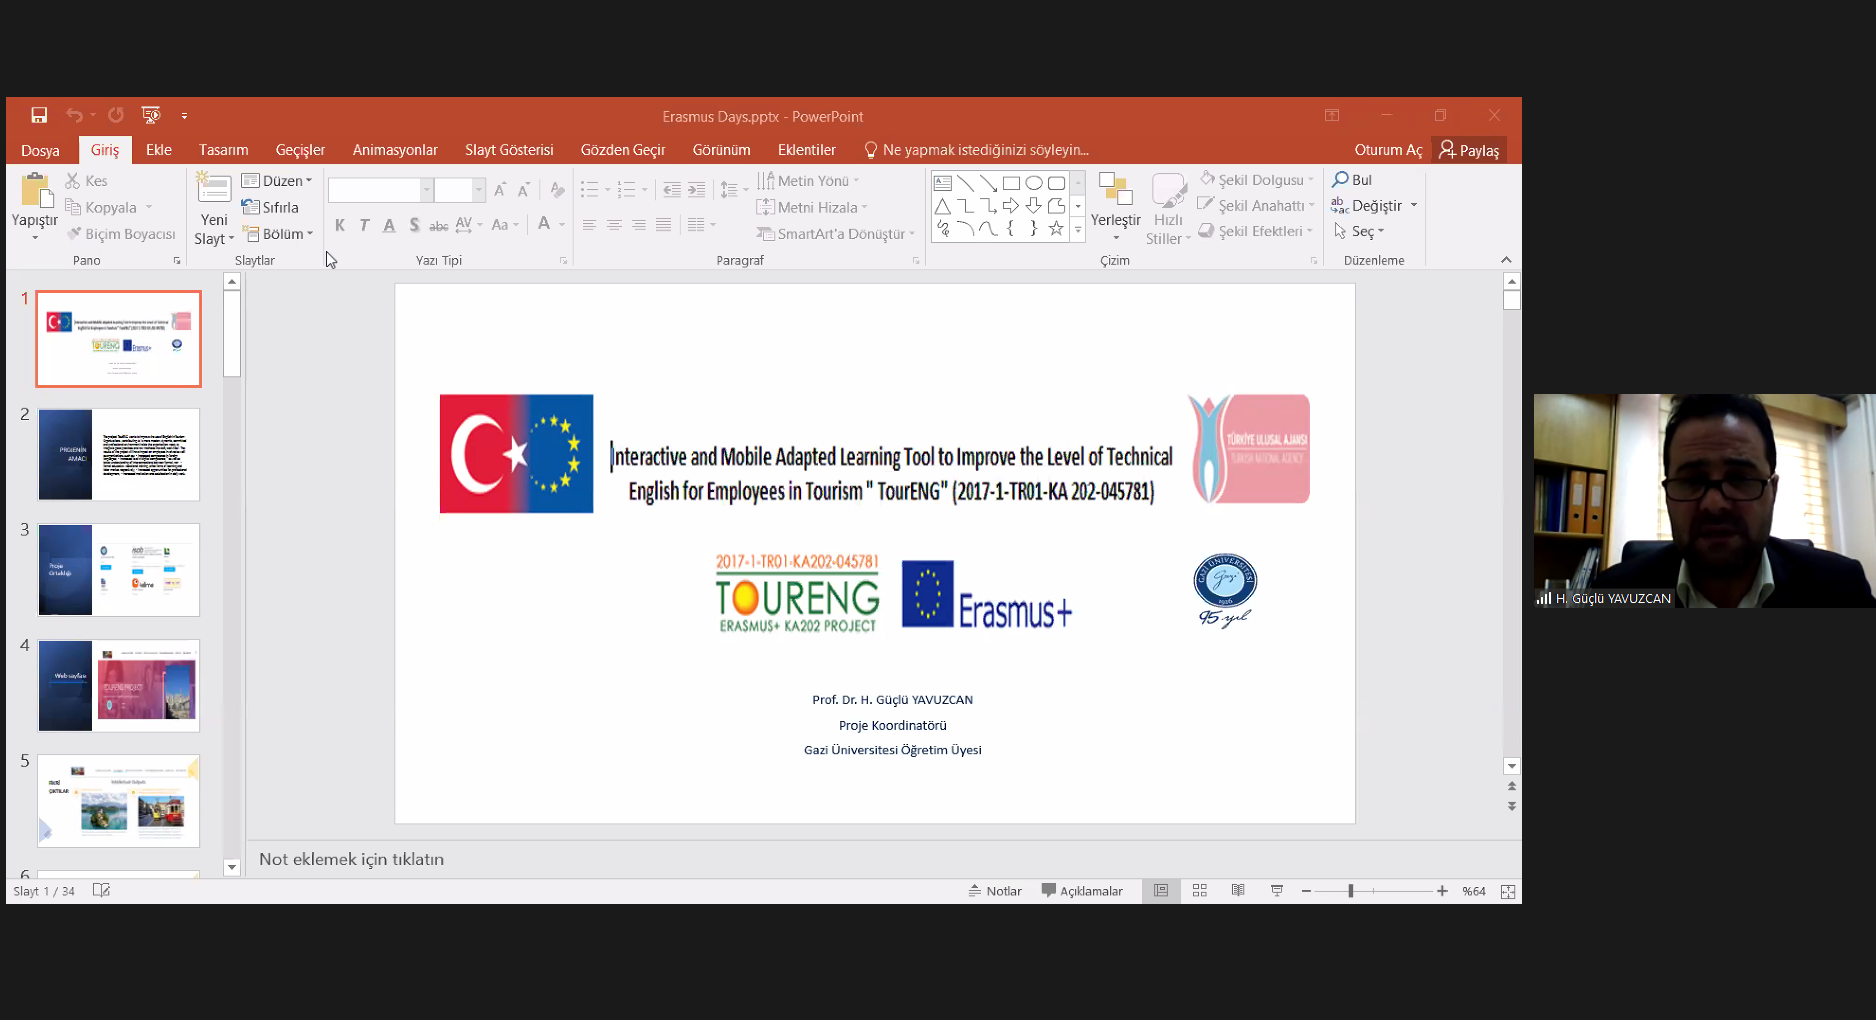The image size is (1876, 1020).
Task: Go to the Slayt Gösterisi tab
Action: [509, 150]
